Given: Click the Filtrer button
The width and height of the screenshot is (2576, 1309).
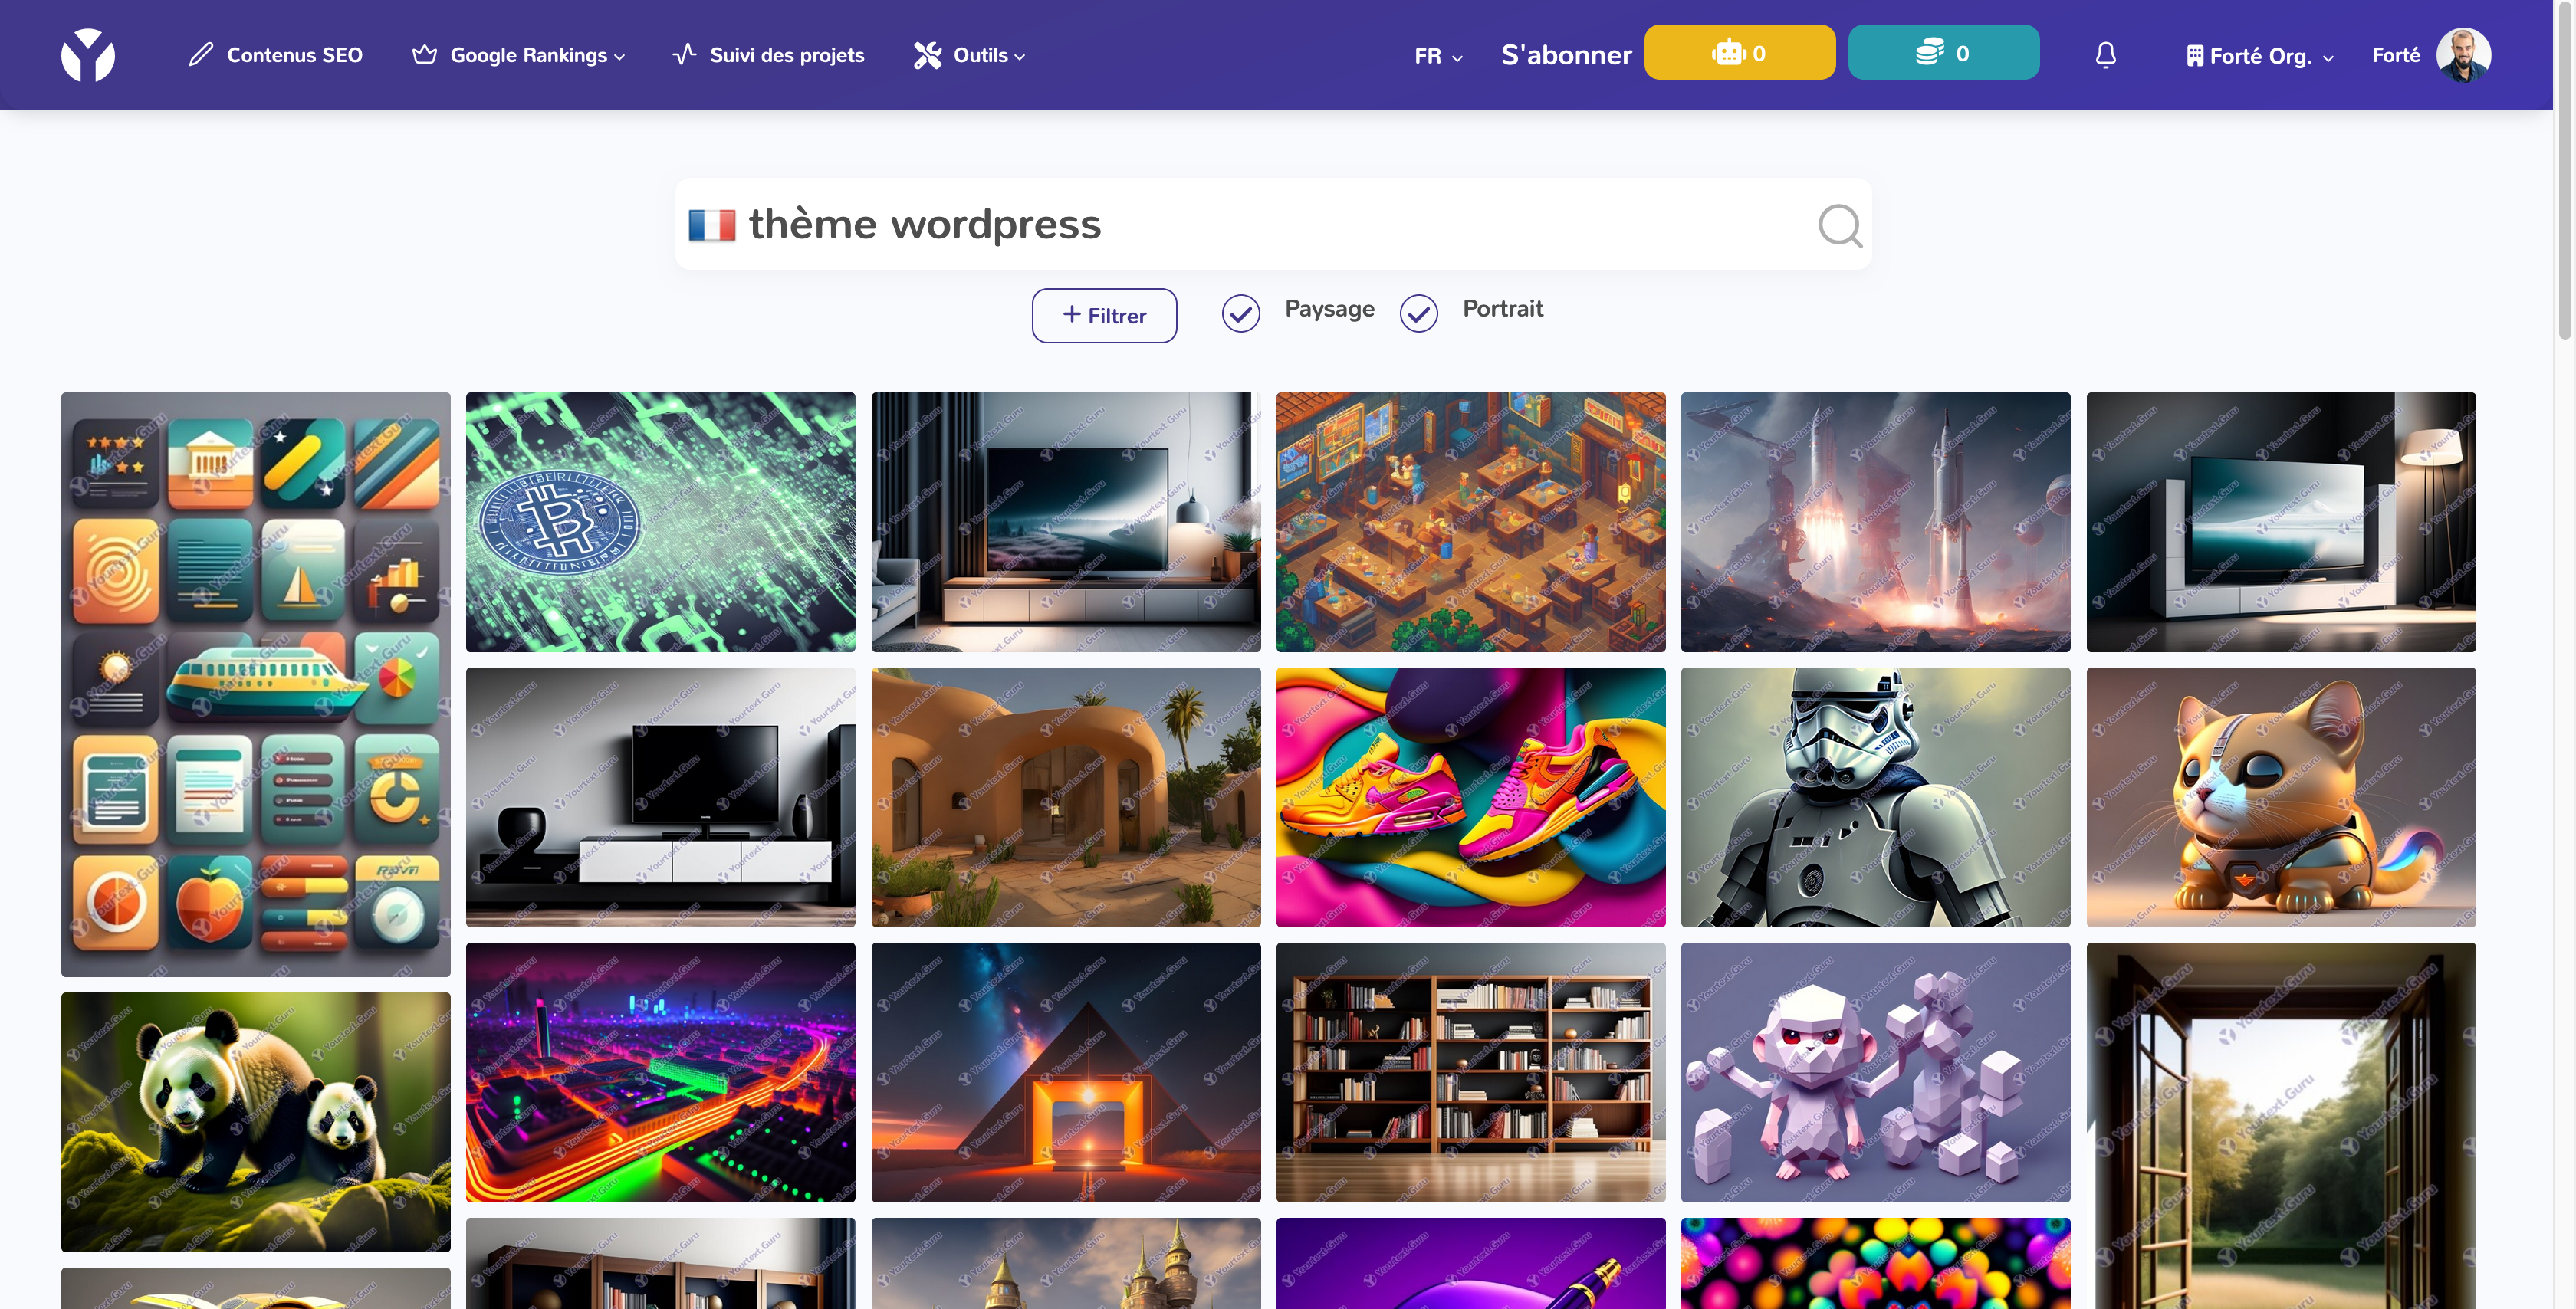Looking at the screenshot, I should tap(1104, 316).
